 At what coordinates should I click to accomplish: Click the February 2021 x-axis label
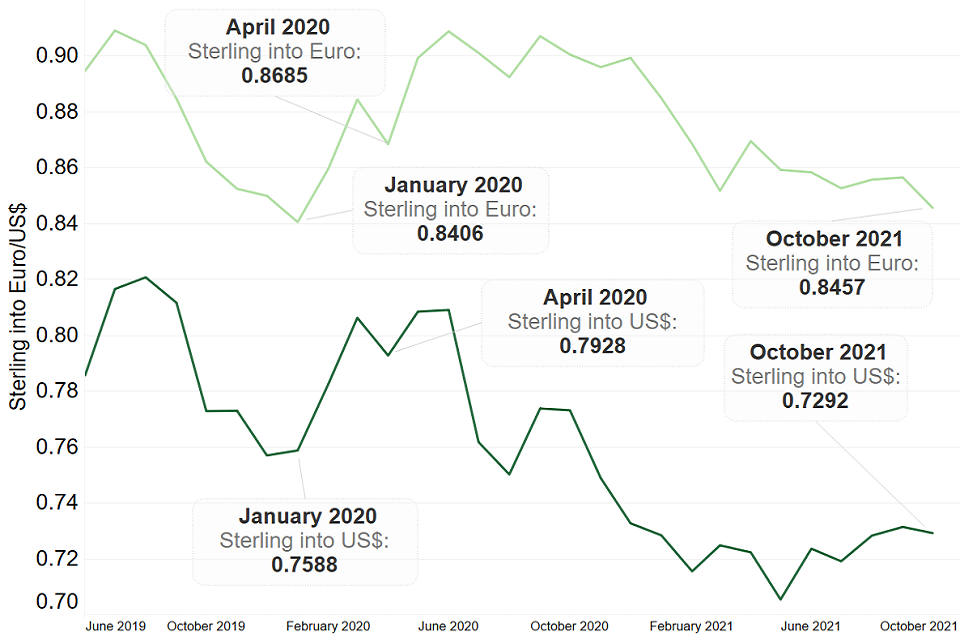[x=690, y=627]
